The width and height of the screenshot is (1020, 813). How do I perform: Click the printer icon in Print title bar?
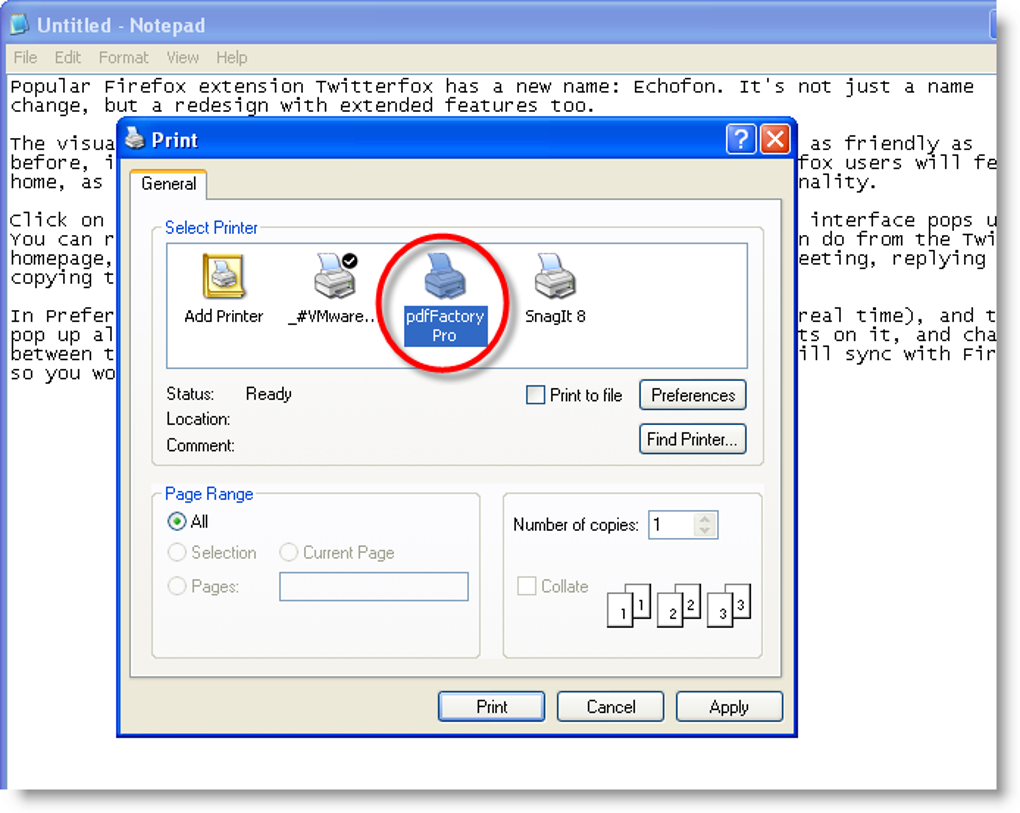[x=135, y=139]
